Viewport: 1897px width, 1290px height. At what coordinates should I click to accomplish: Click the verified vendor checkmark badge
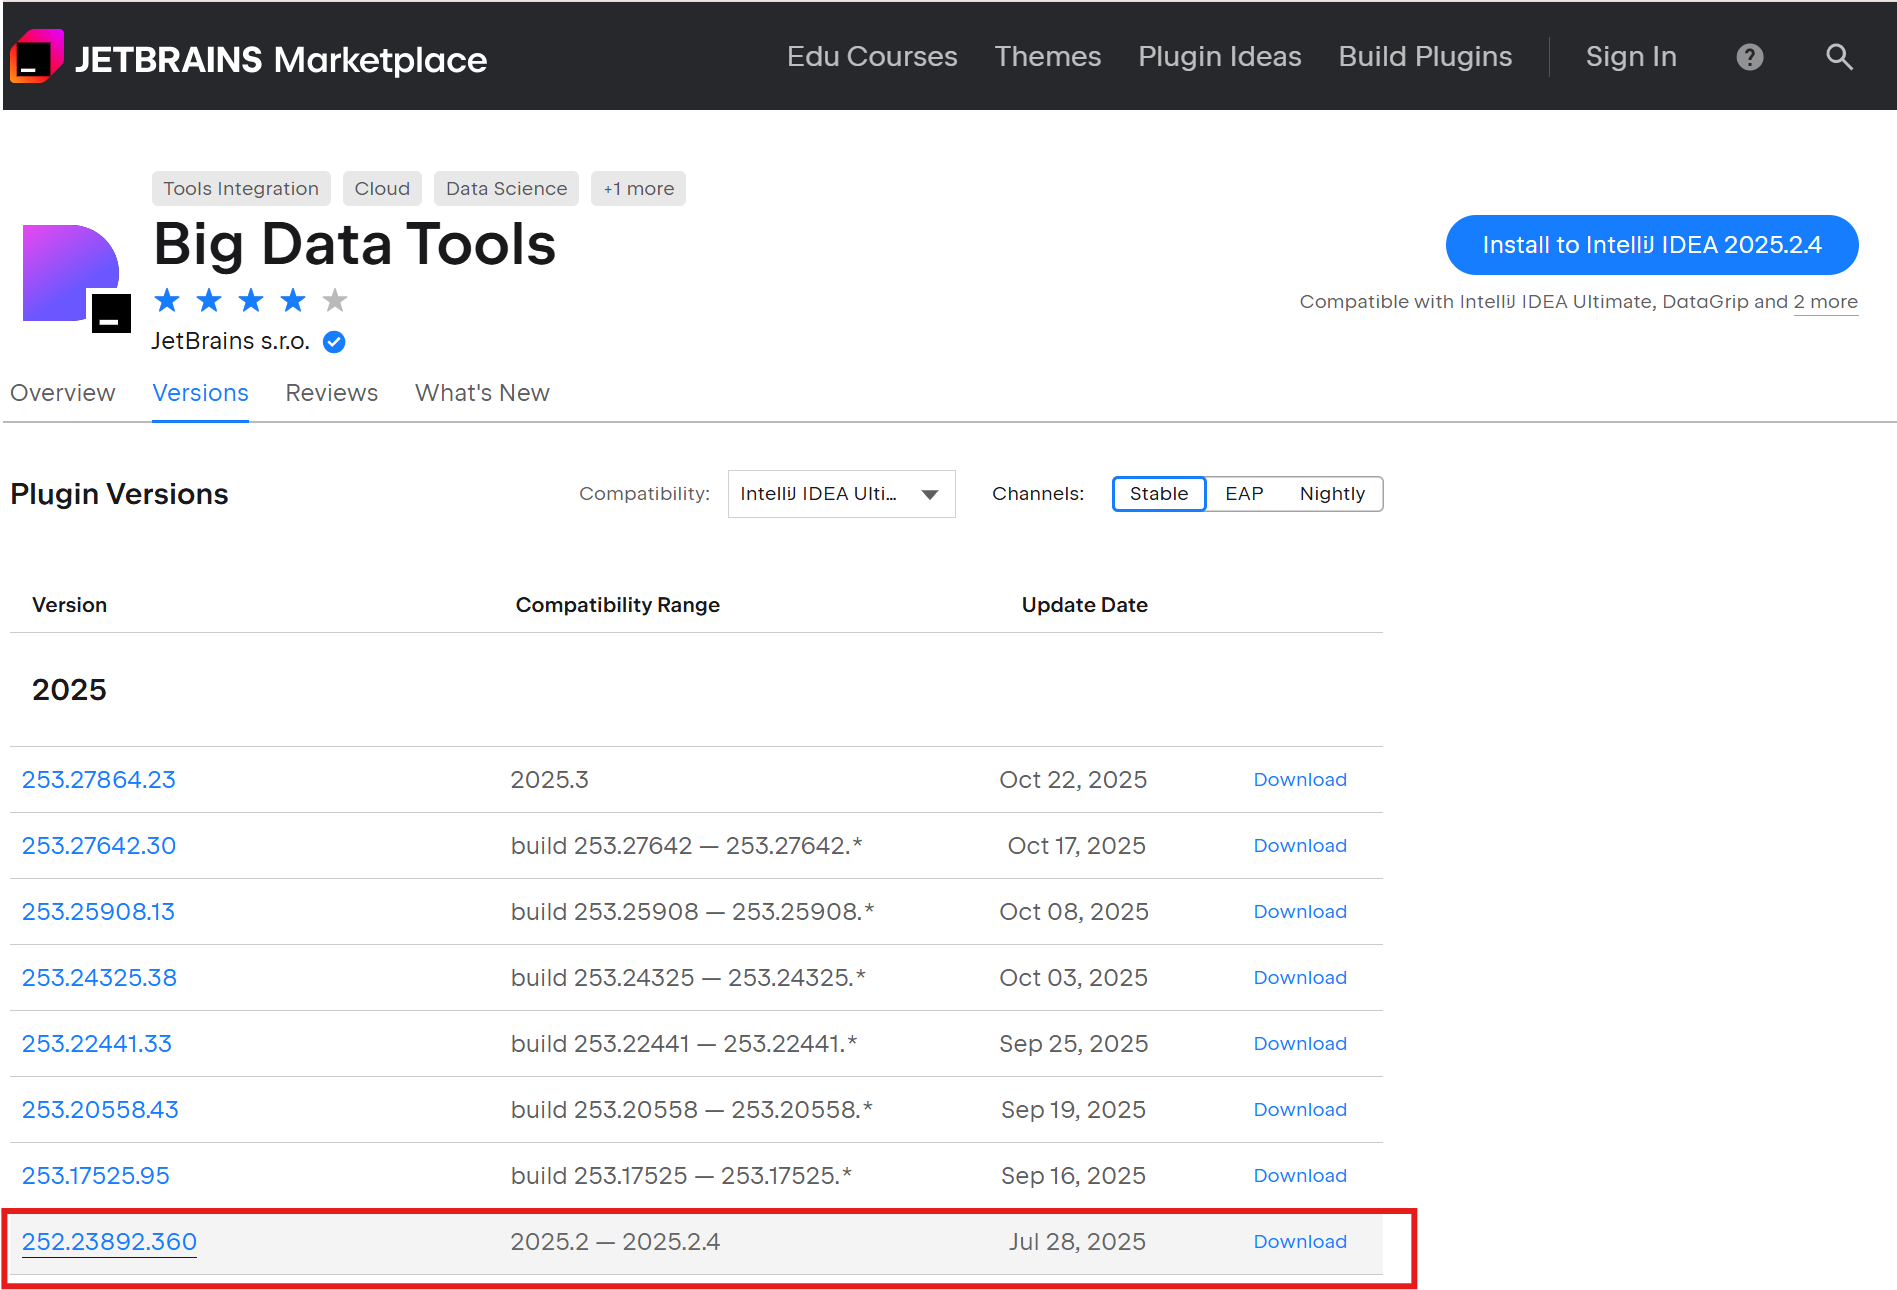point(334,342)
